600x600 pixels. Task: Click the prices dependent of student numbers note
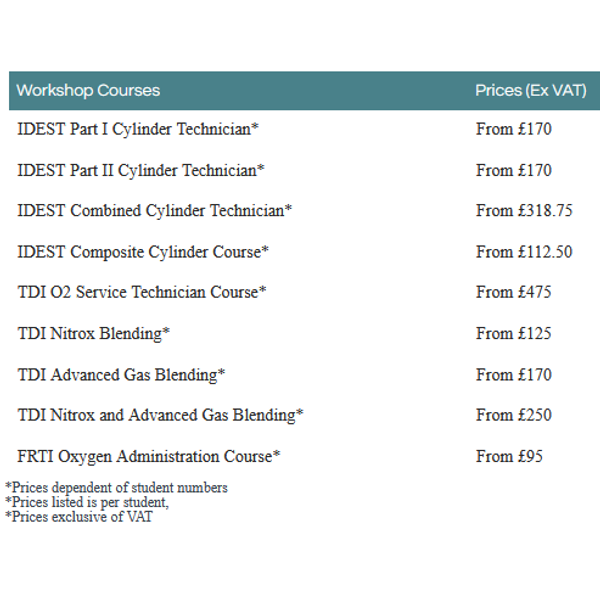[x=116, y=488]
